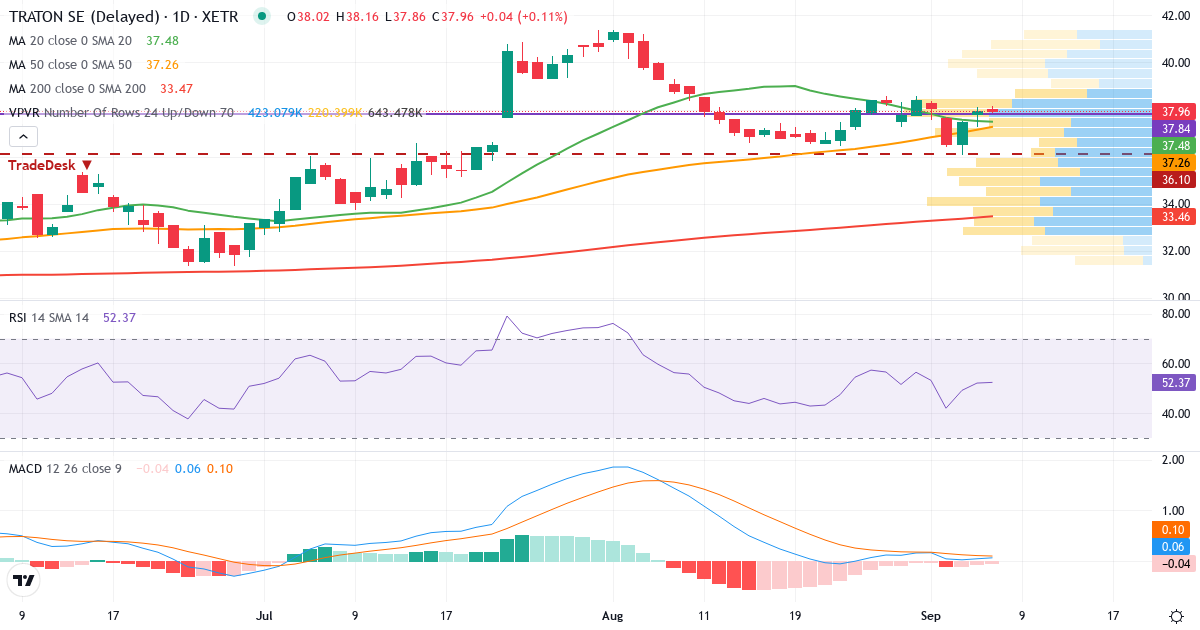Click the Aug label on time axis
Viewport: 1200px width, 630px height.
(613, 617)
